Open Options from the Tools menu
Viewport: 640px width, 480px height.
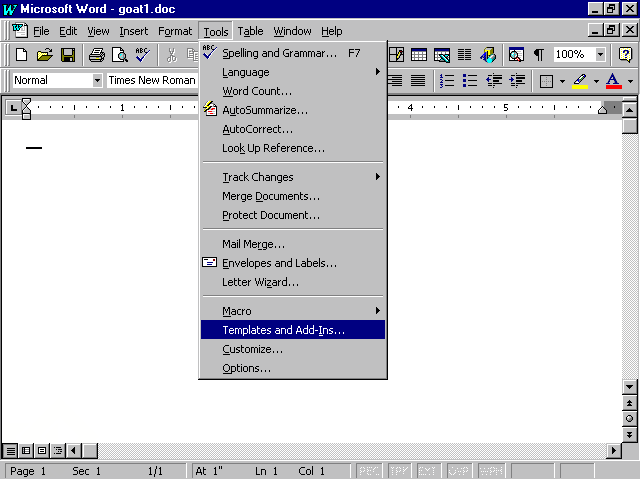[x=293, y=368]
